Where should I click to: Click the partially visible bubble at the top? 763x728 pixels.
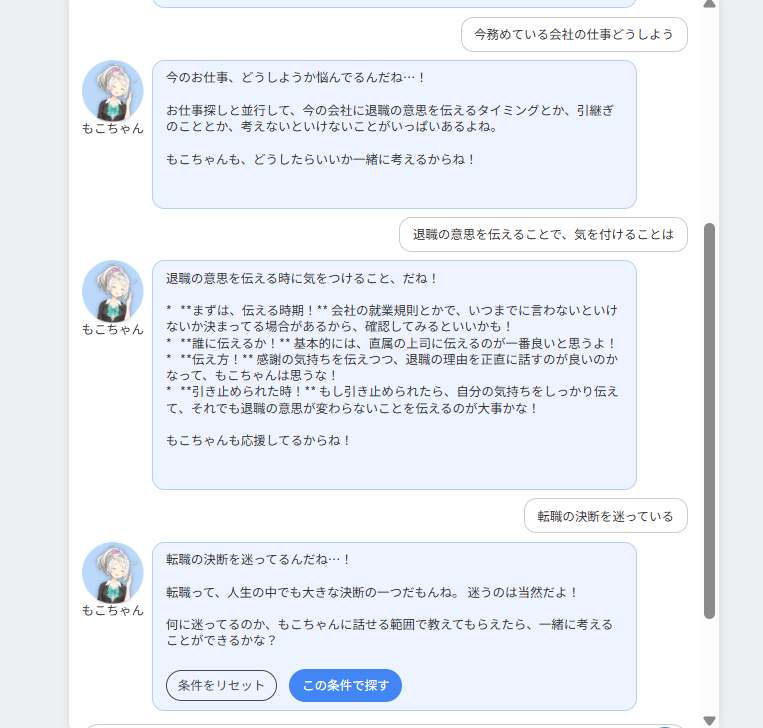coord(394,3)
